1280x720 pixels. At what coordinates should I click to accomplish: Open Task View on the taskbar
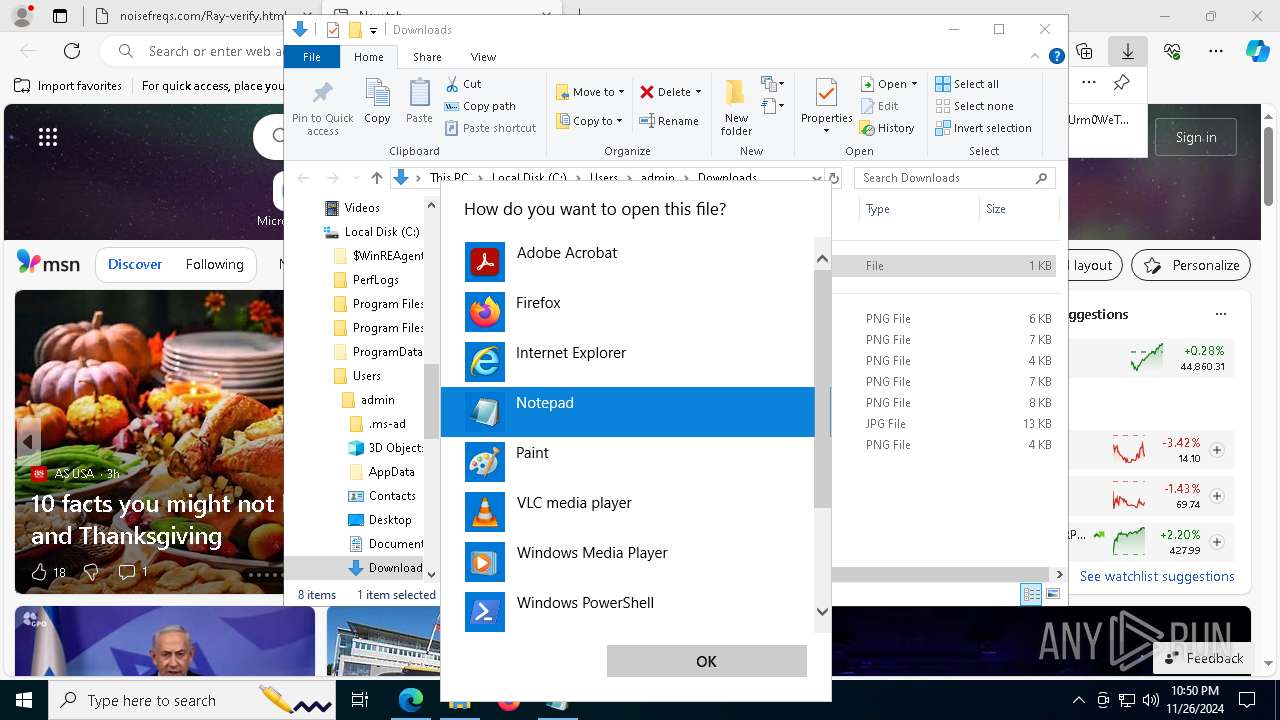360,700
